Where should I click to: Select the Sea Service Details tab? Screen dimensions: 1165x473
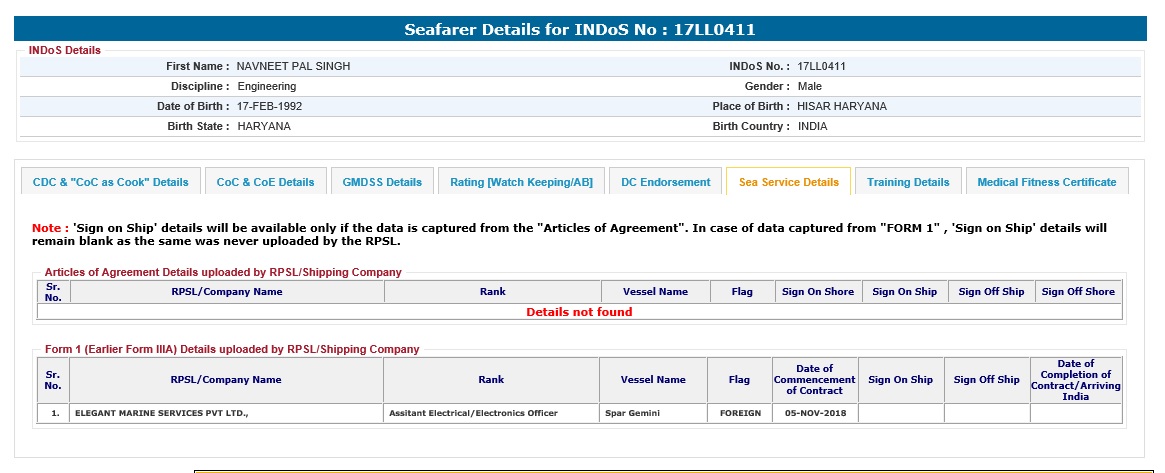point(788,182)
